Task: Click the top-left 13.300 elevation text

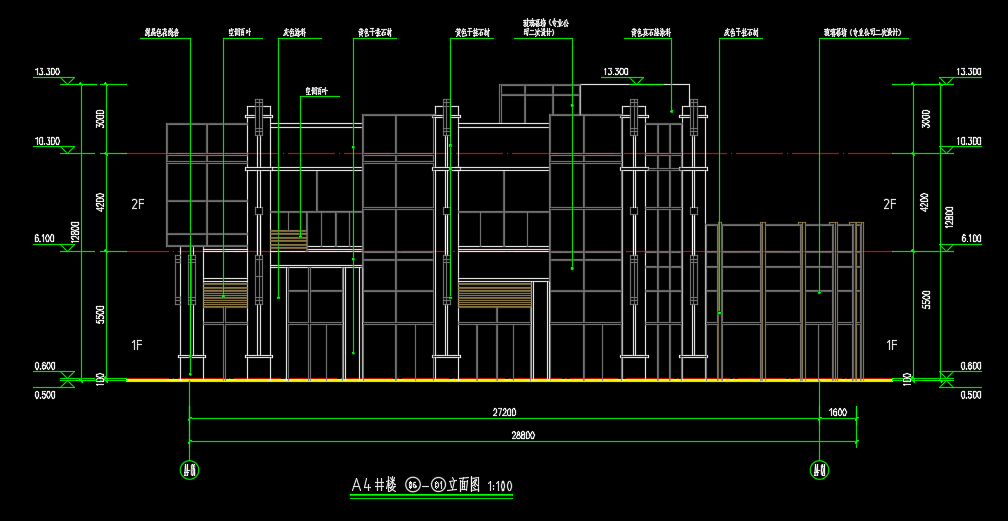Action: click(47, 72)
